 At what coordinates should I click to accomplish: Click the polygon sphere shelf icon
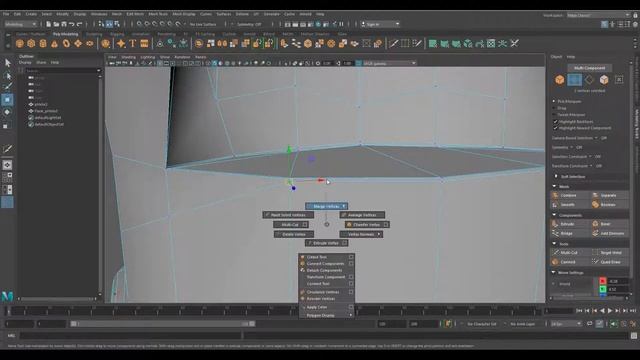[x=20, y=43]
